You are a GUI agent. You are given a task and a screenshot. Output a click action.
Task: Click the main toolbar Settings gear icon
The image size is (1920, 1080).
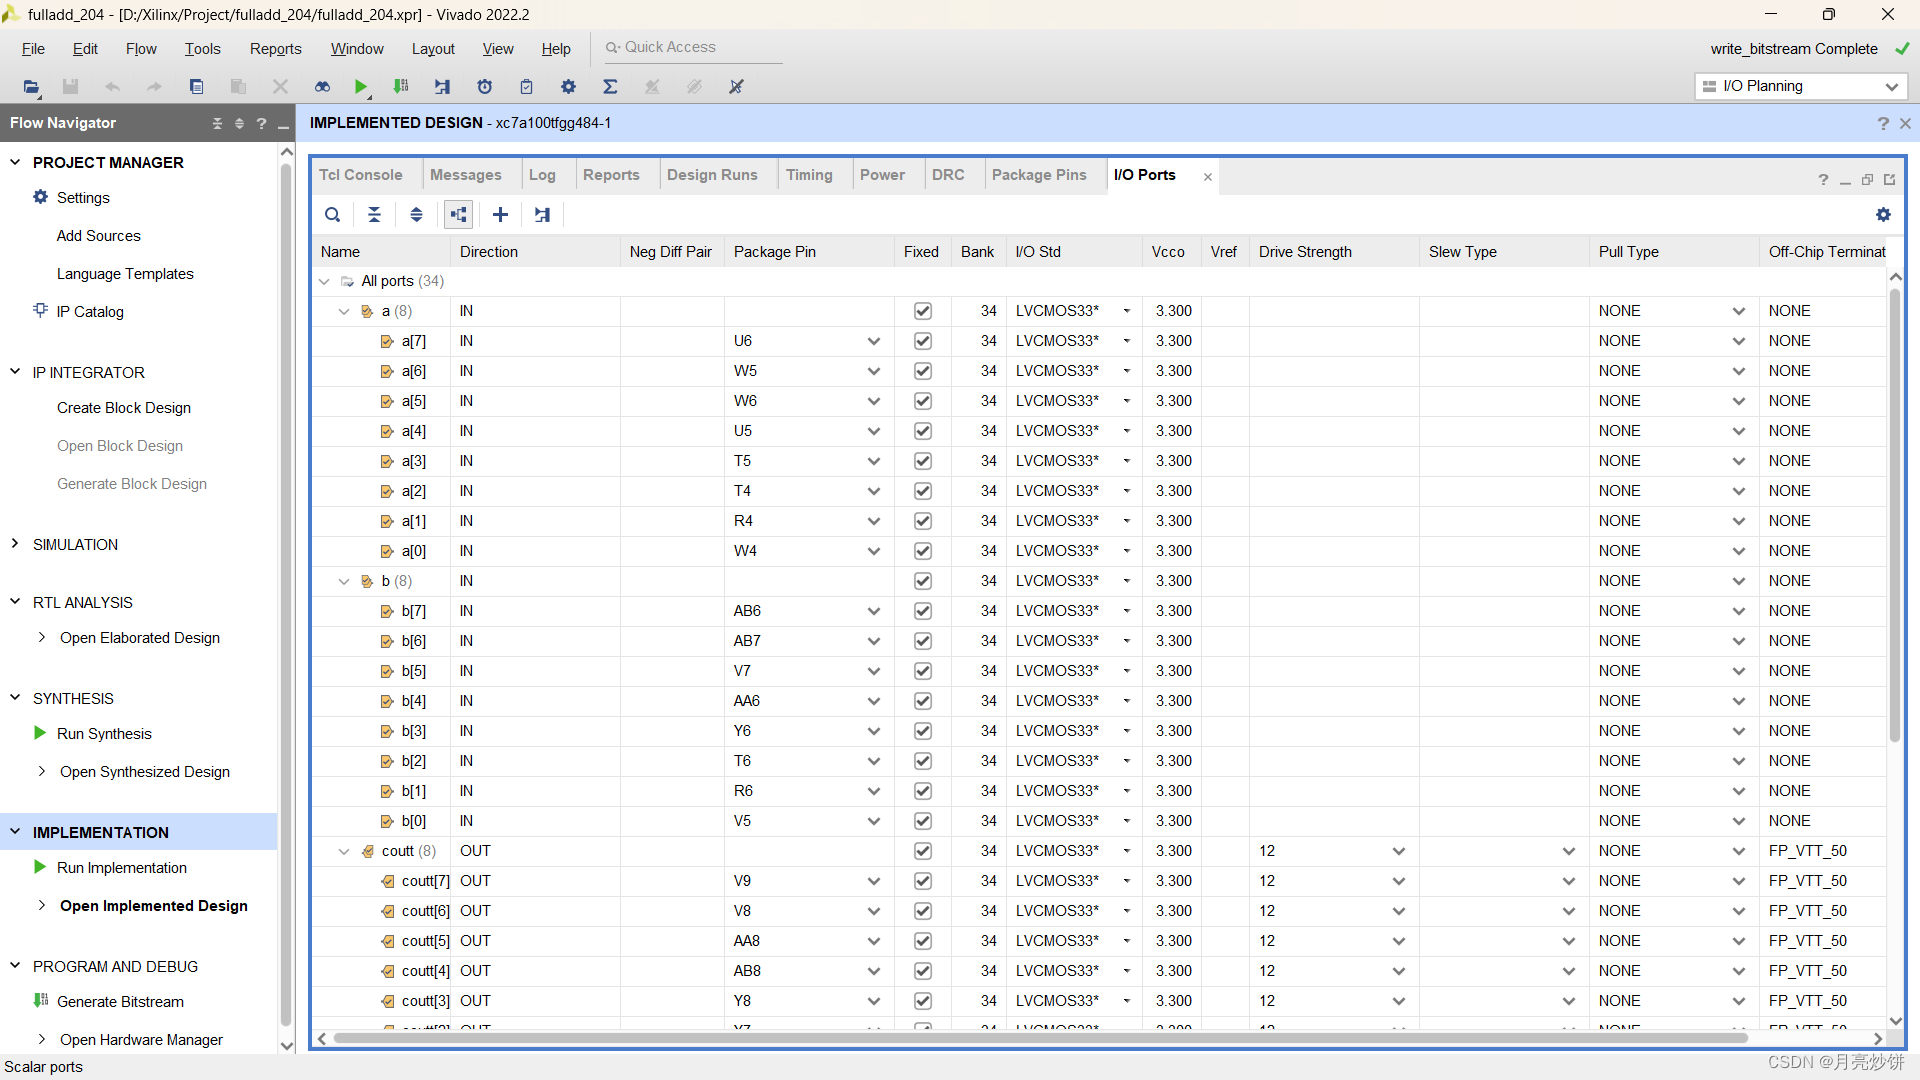(x=568, y=87)
